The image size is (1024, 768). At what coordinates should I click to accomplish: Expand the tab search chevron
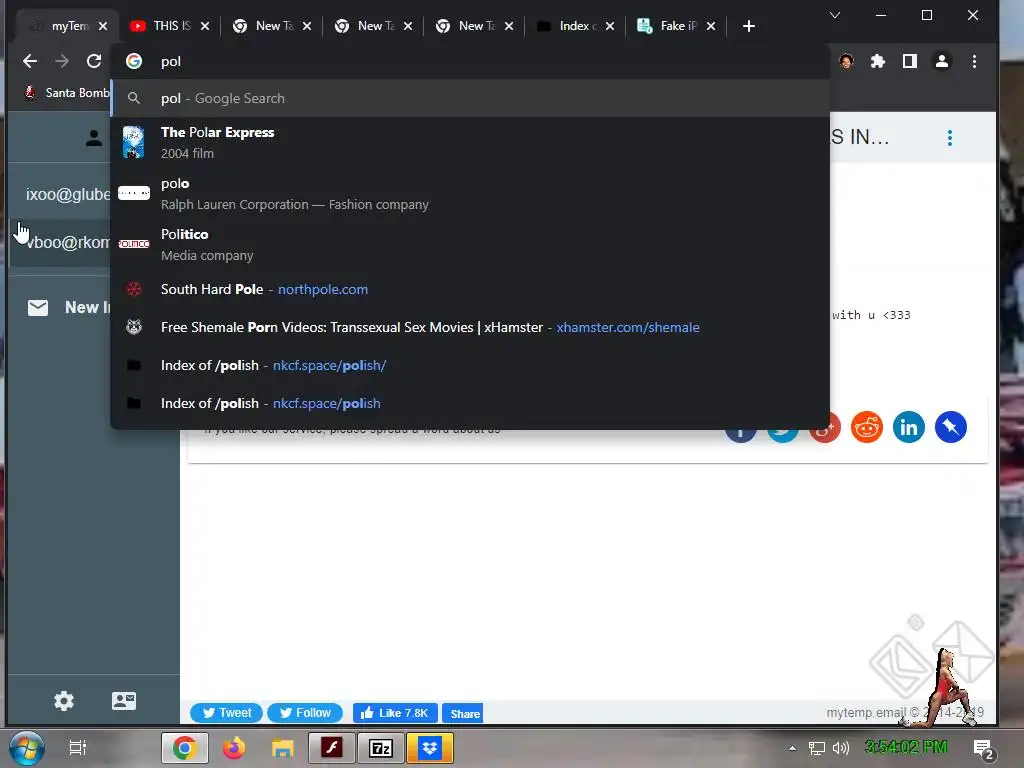click(835, 15)
